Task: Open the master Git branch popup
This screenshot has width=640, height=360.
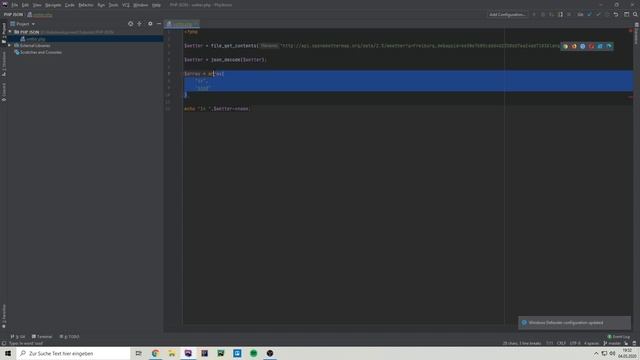Action: click(x=612, y=344)
